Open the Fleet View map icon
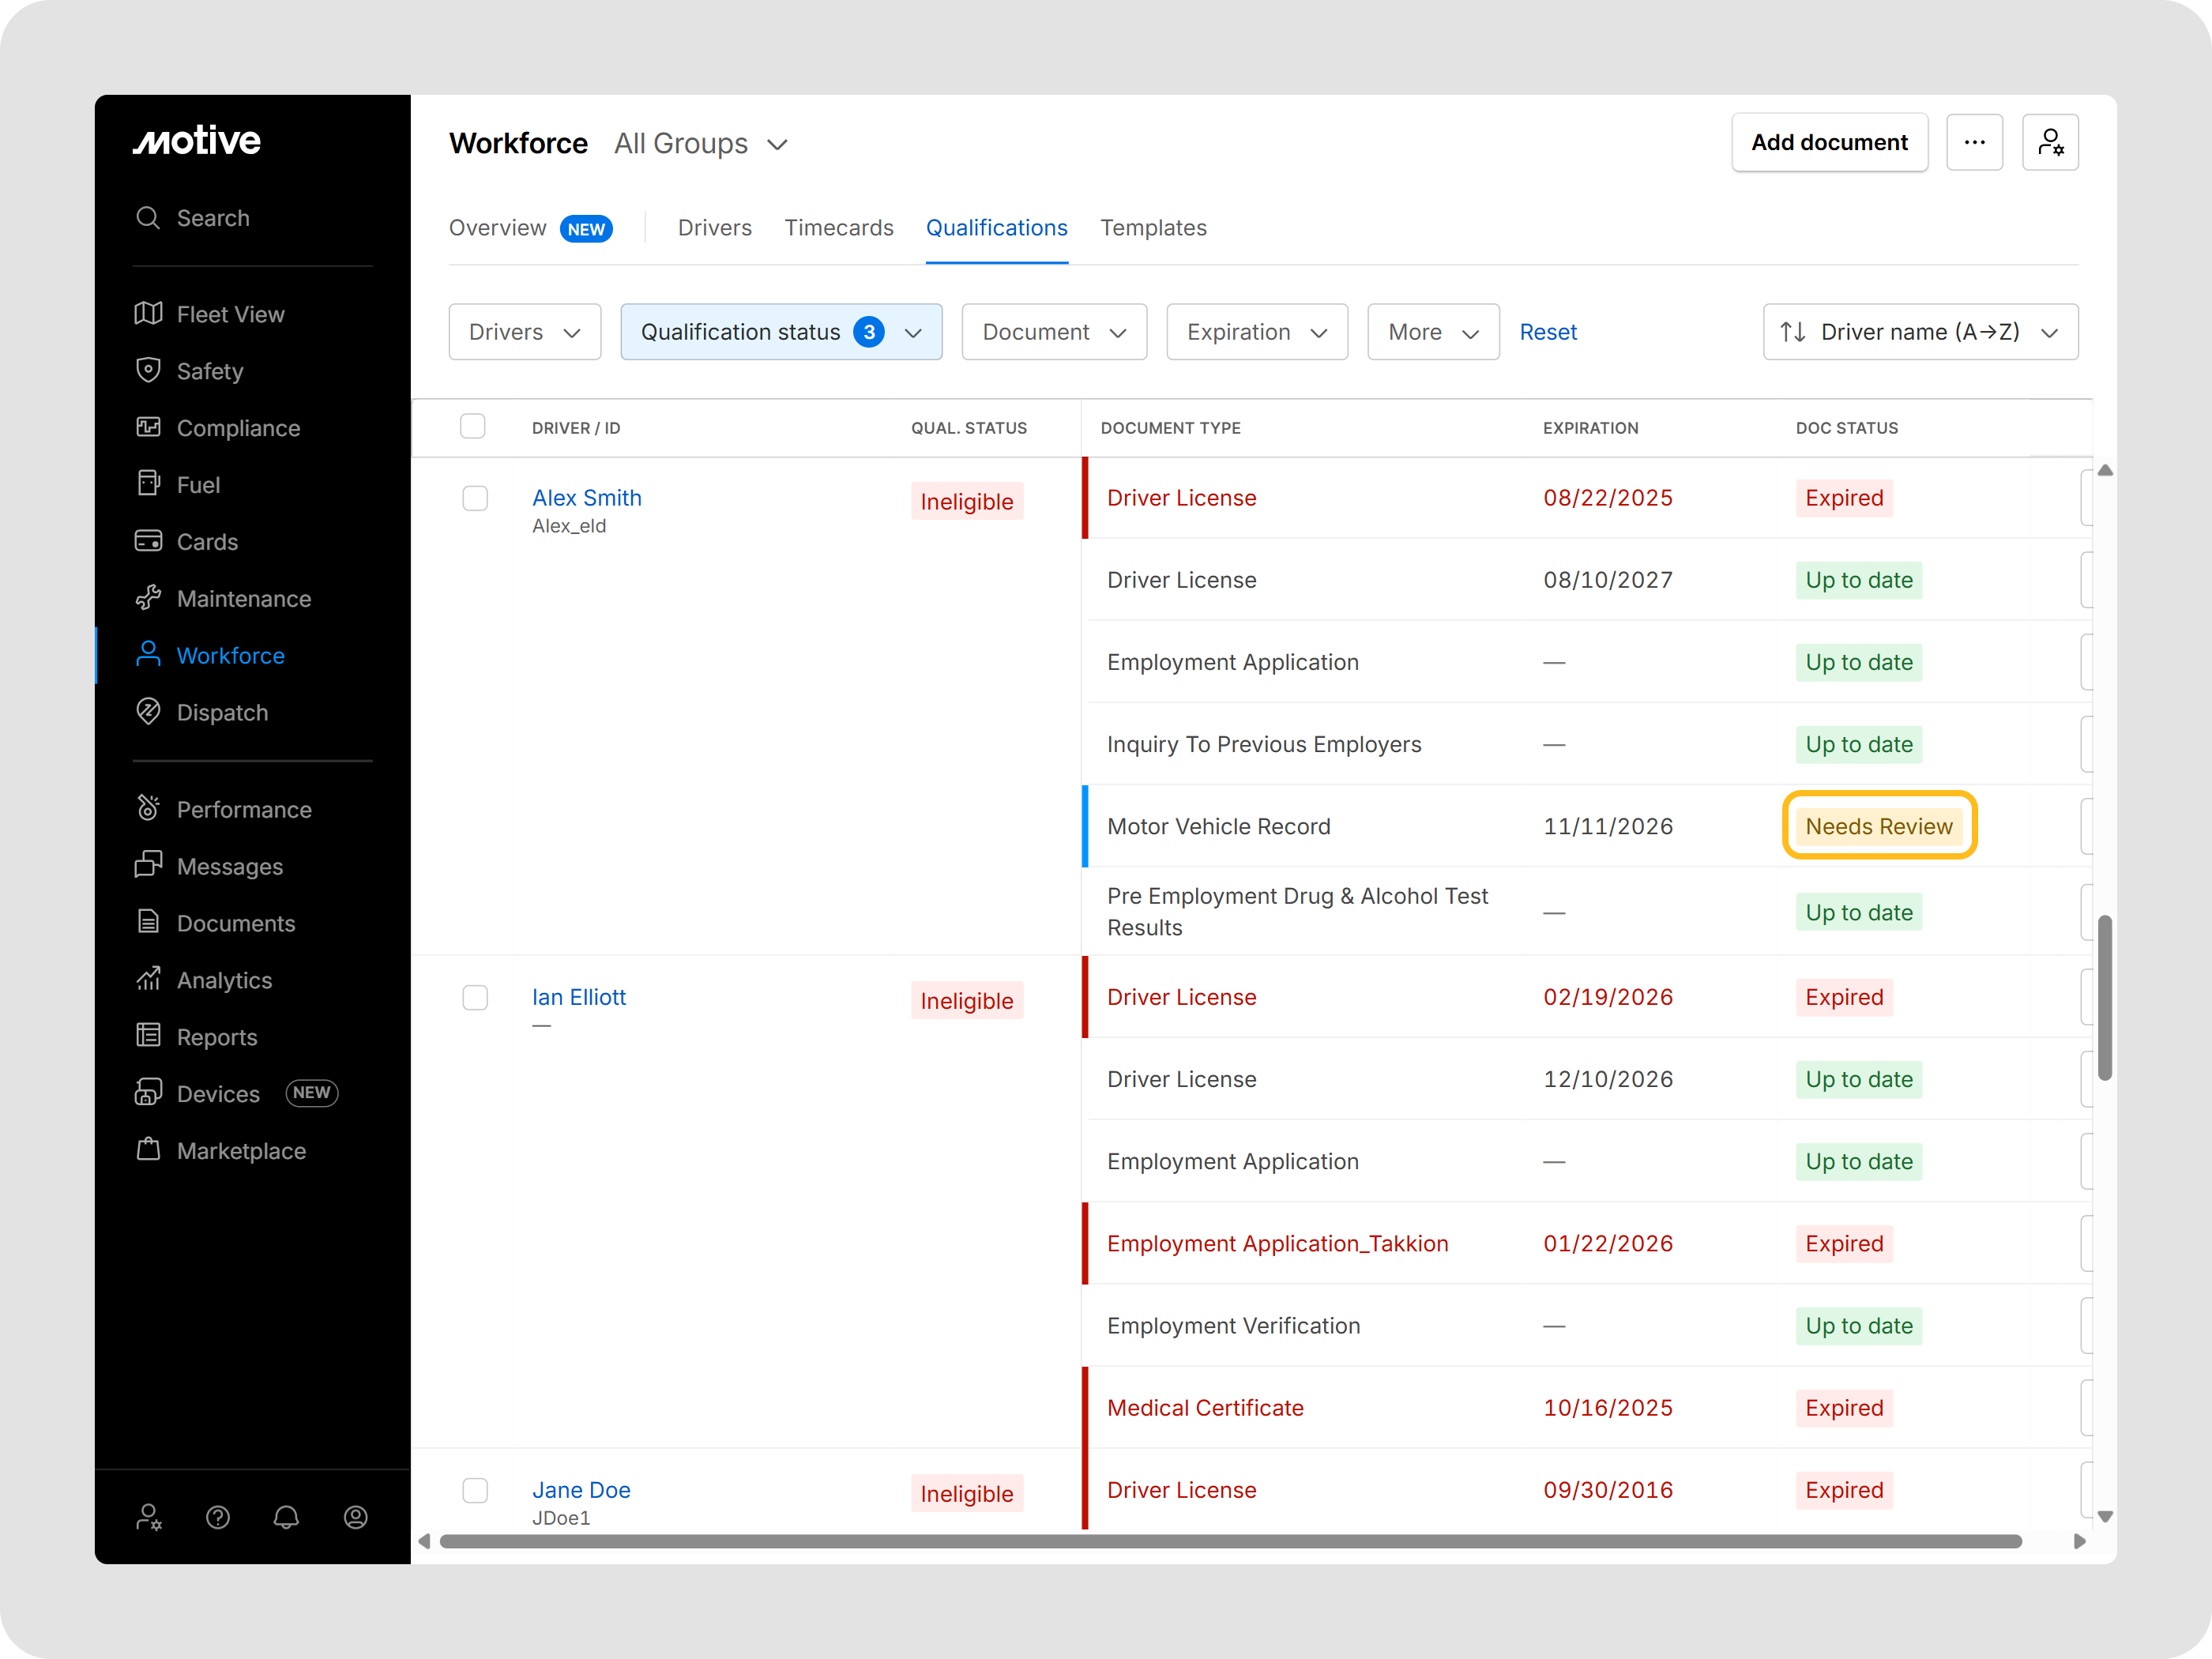The height and width of the screenshot is (1659, 2212). pos(148,314)
